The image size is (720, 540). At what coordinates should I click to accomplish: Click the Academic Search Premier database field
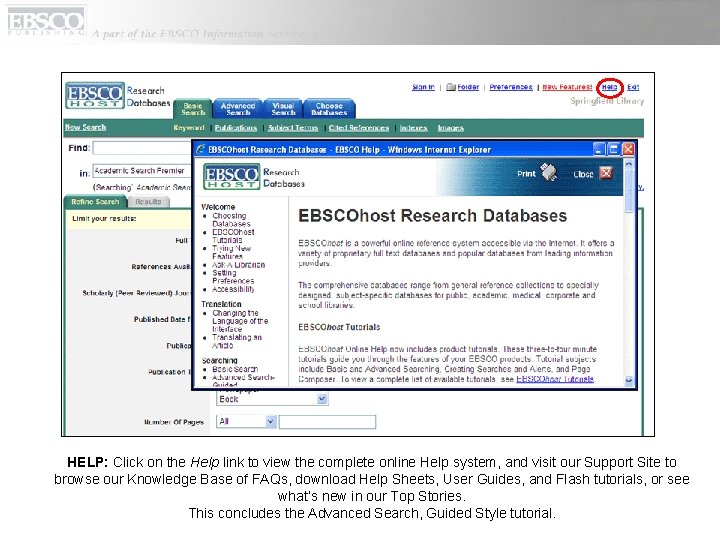click(x=141, y=171)
